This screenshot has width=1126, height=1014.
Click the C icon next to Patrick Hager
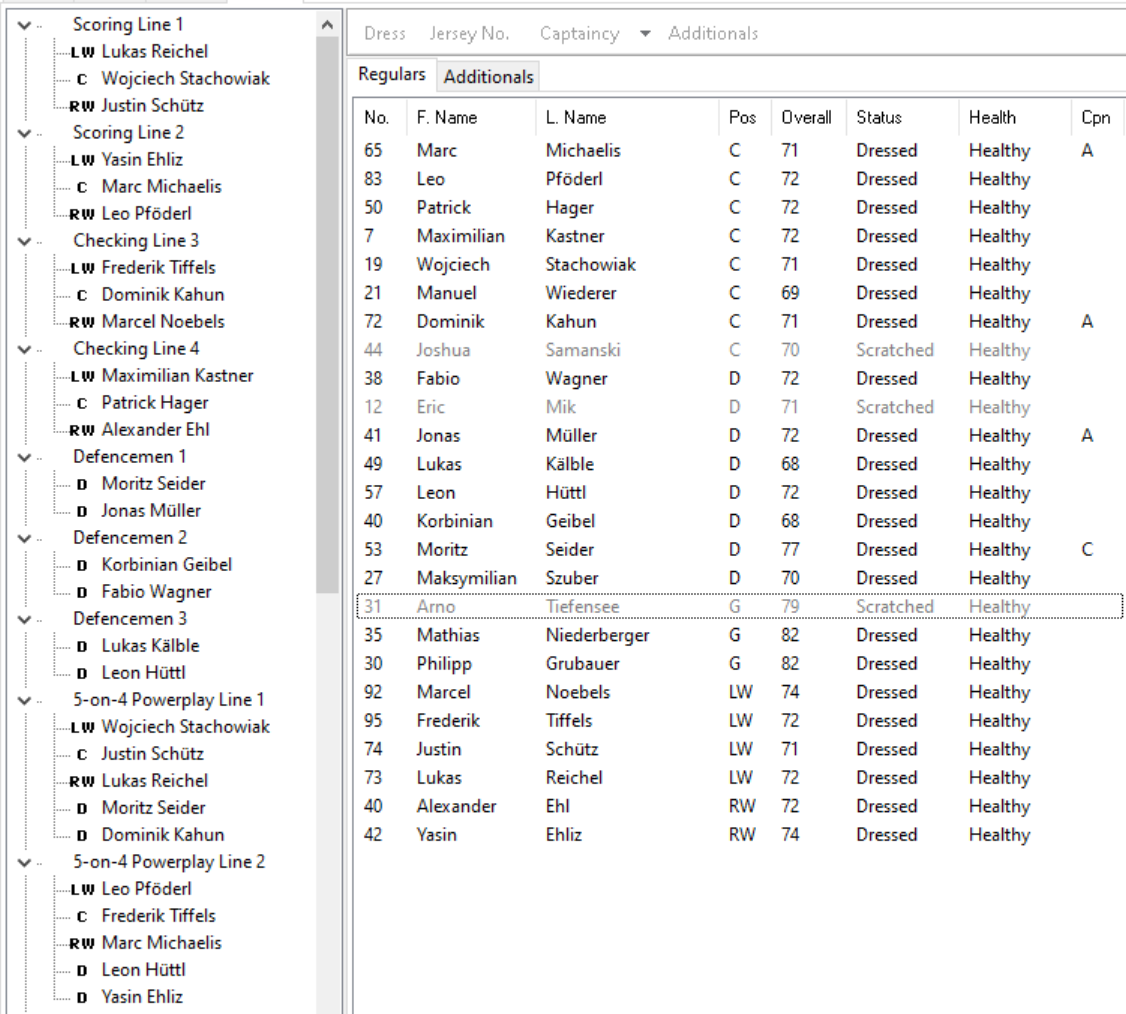(x=82, y=403)
